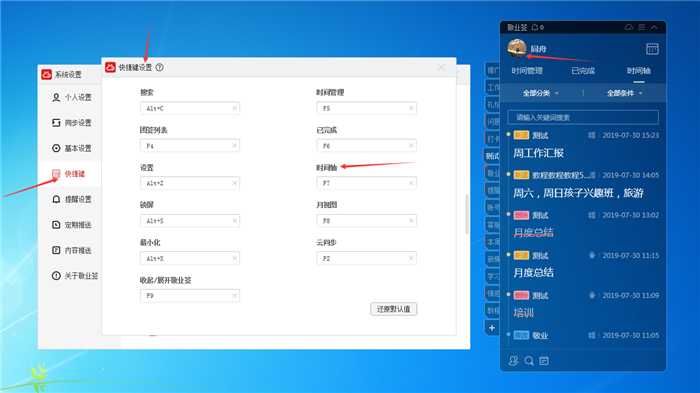Click the vertical scrollbar beside the shortcut dialog
700x393 pixels.
click(467, 214)
